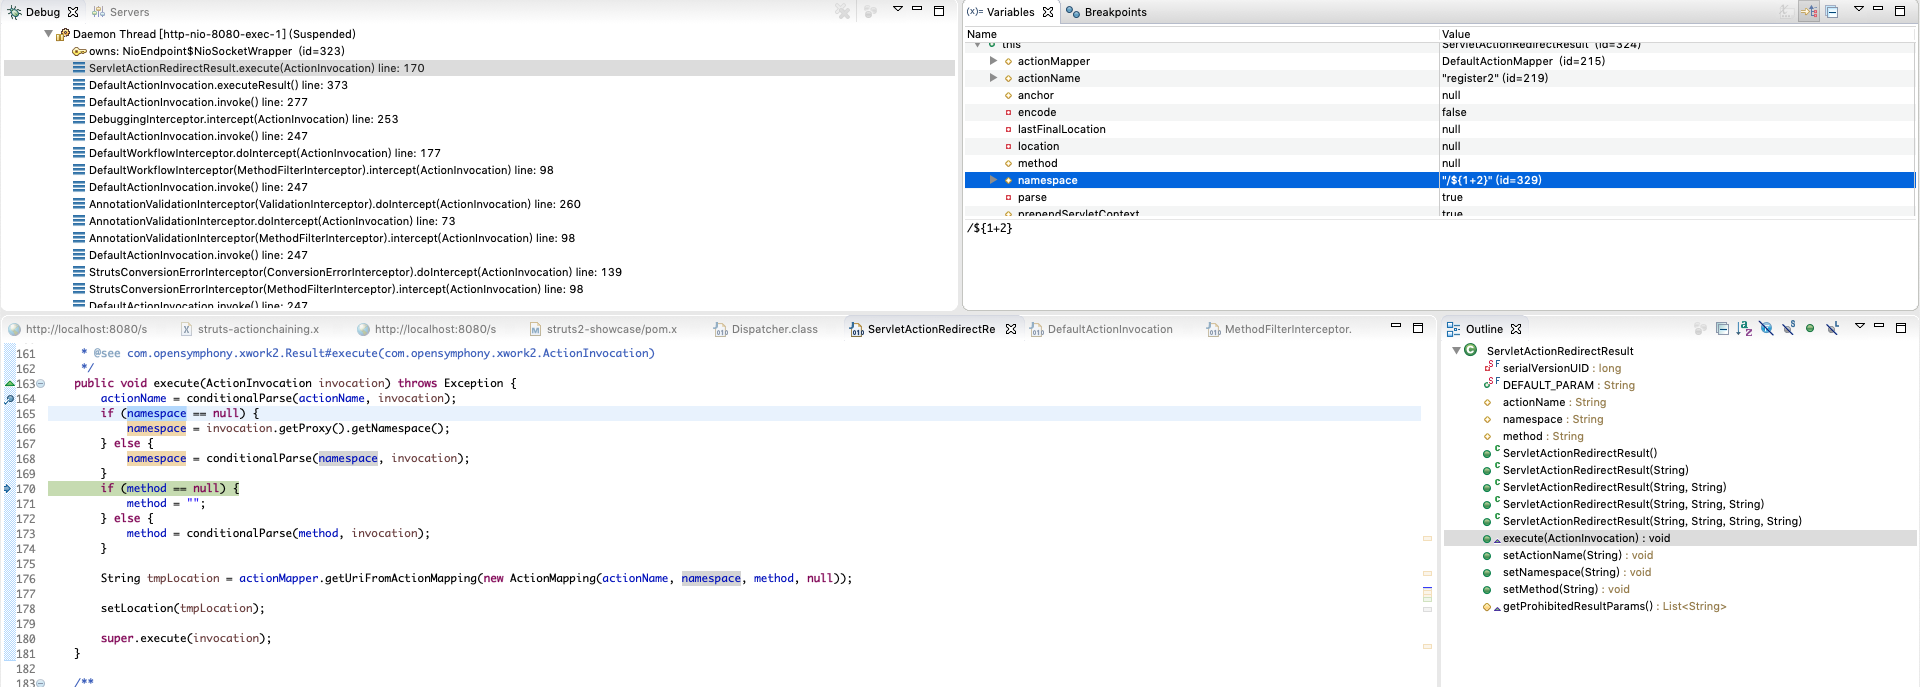Click Remove All Terminated Launches icon
1920x687 pixels.
coord(843,12)
